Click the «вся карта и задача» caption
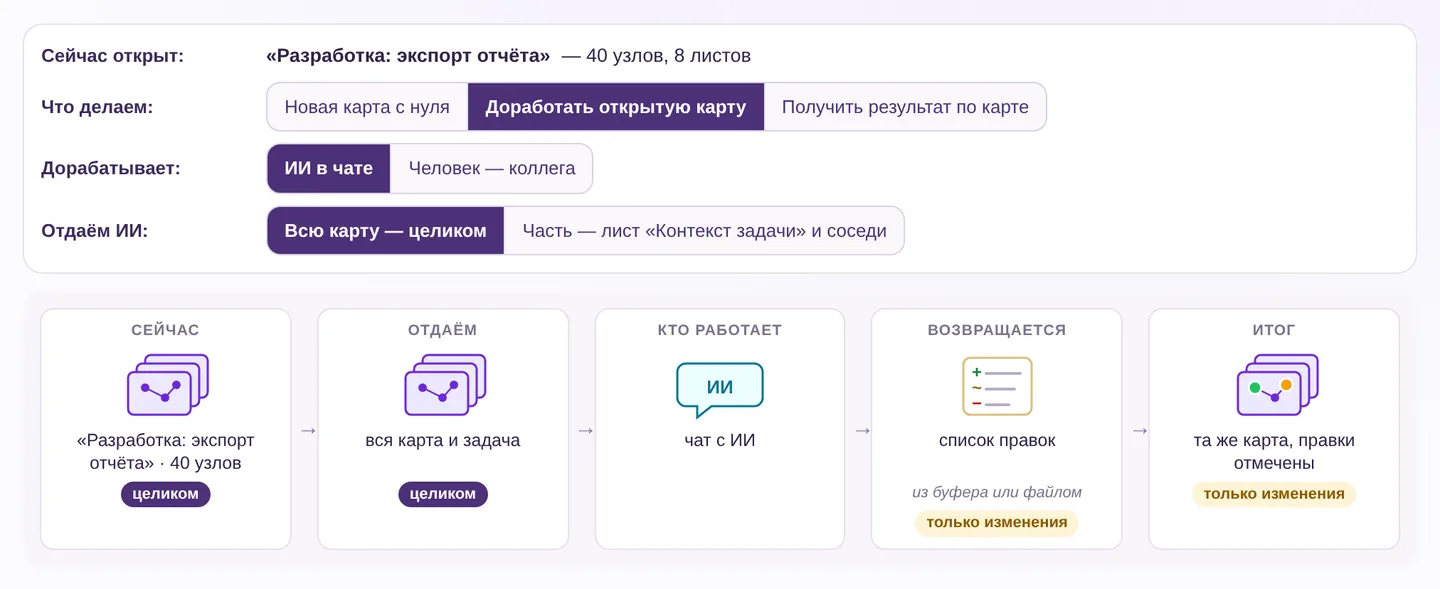The height and width of the screenshot is (589, 1440). point(443,440)
